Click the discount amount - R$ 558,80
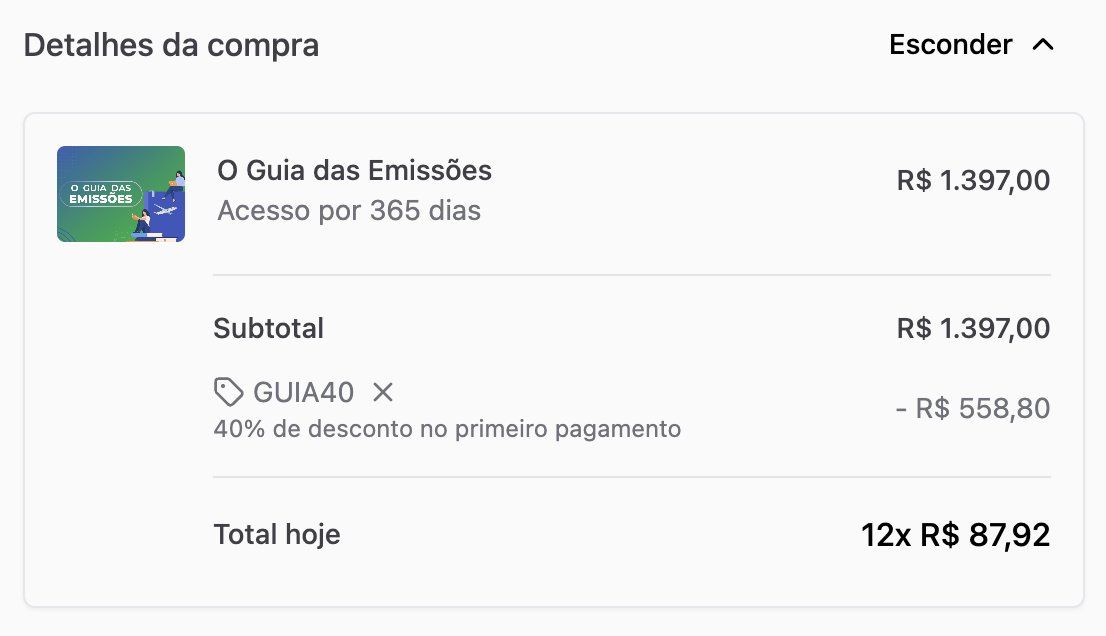Viewport: 1106px width, 636px height. [x=973, y=408]
